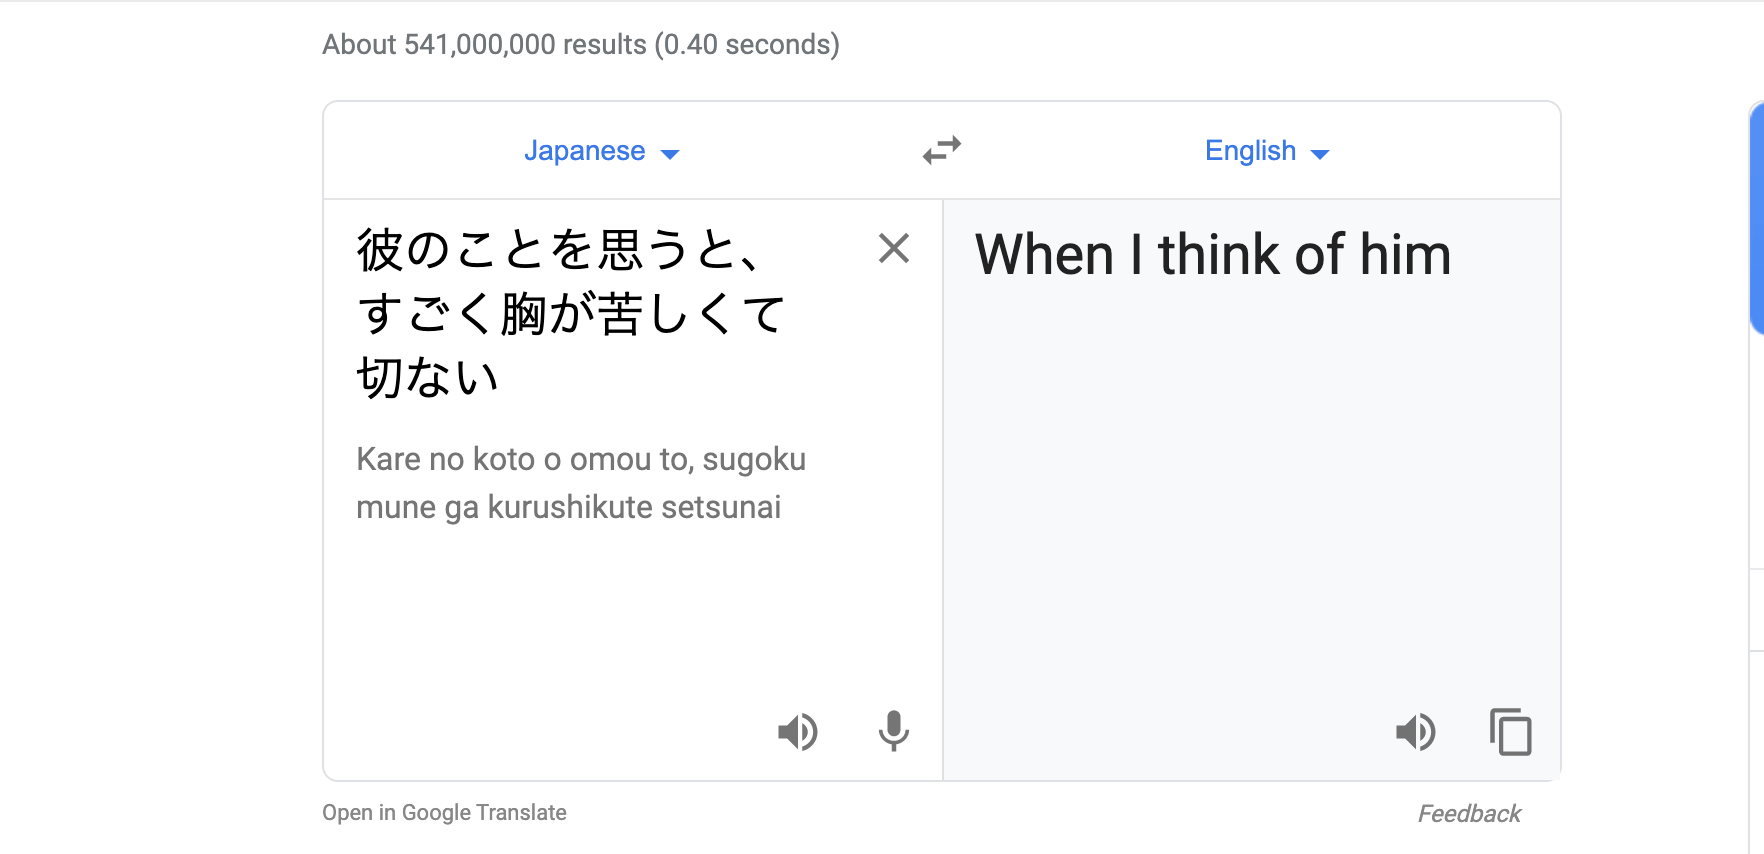1764x854 pixels.
Task: Send Feedback on the translation
Action: coord(1469,814)
